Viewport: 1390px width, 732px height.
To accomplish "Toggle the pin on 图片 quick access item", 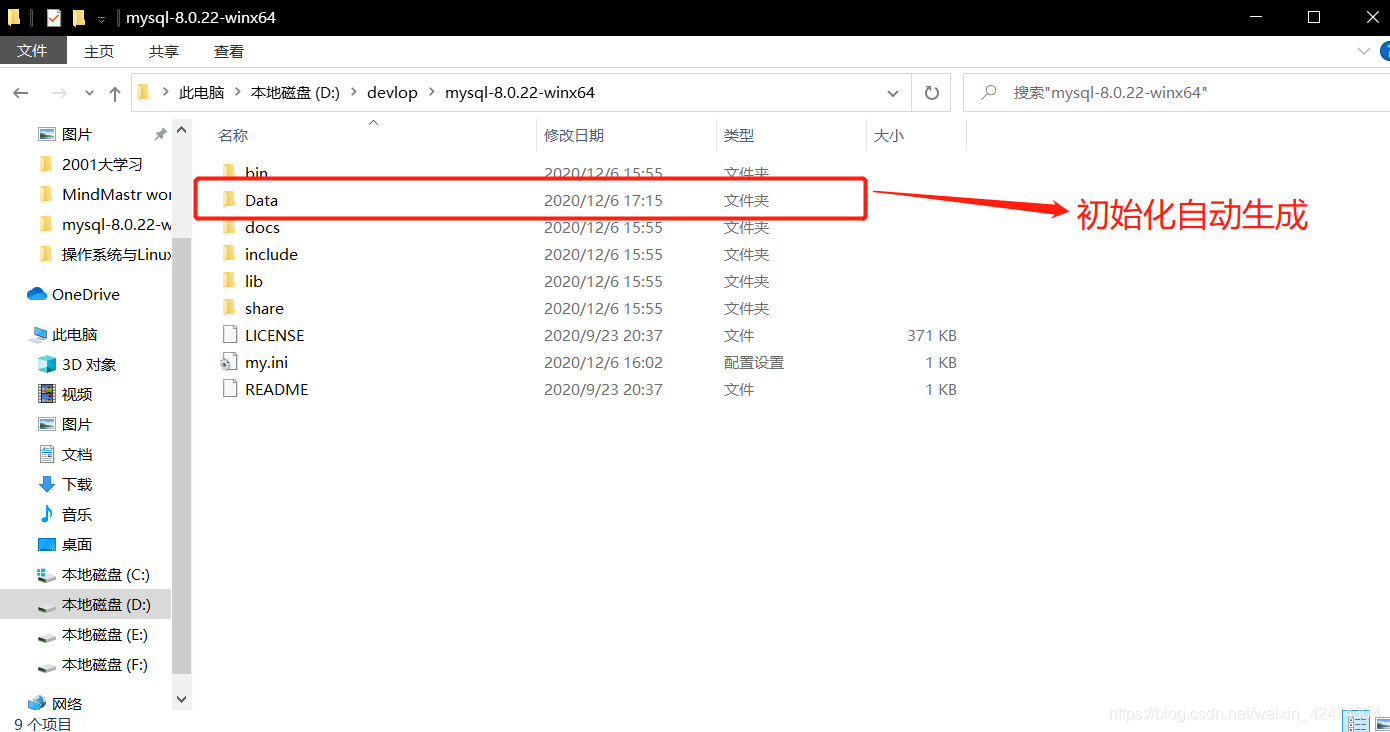I will pos(159,132).
